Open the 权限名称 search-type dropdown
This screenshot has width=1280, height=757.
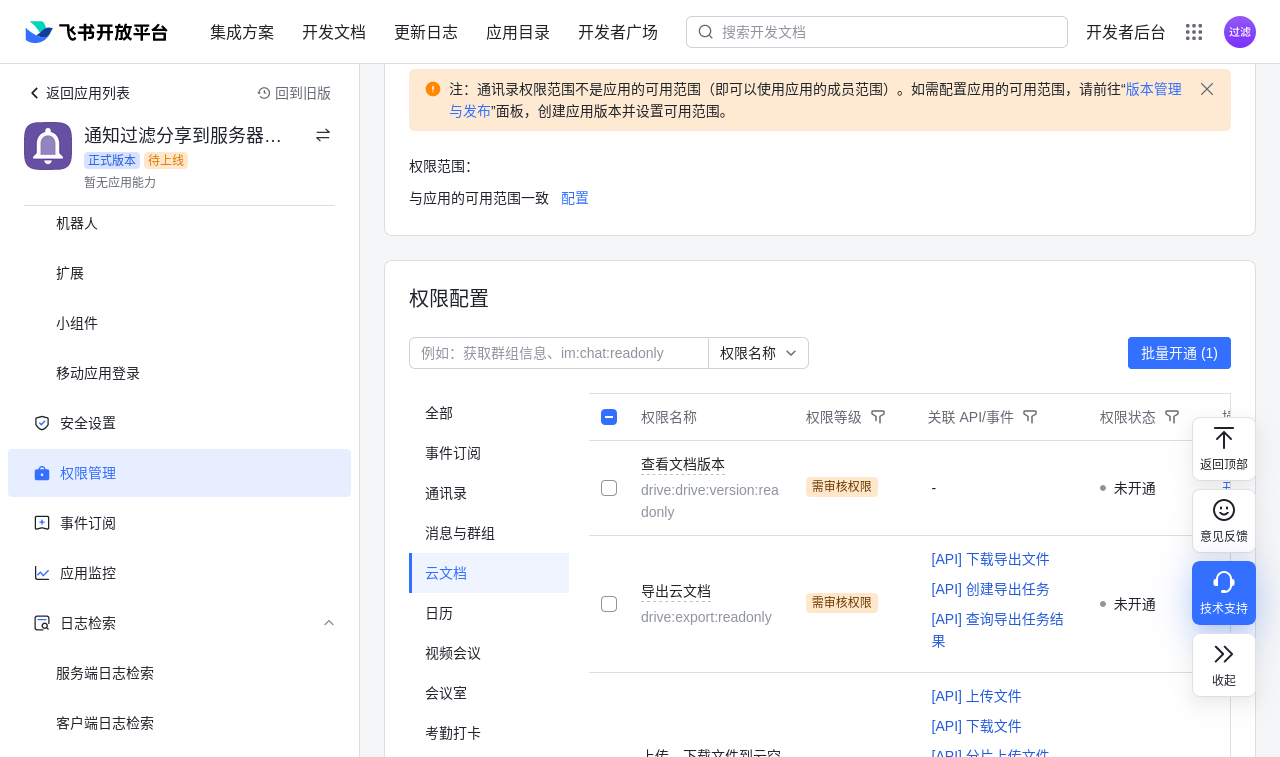(x=758, y=353)
